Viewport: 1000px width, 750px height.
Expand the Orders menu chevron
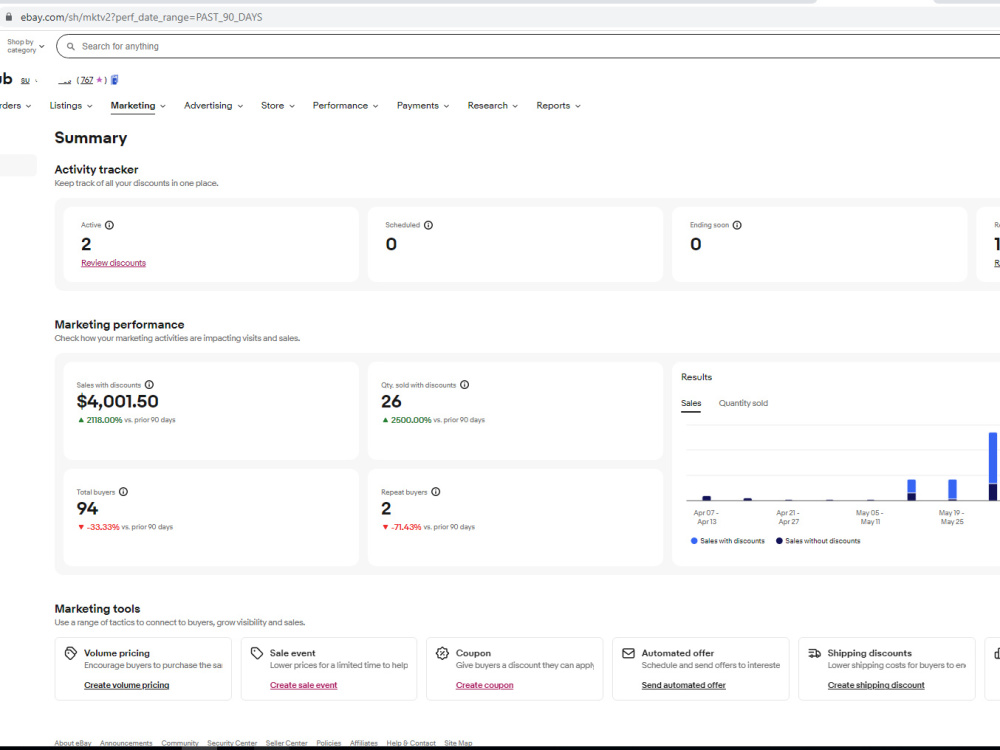pyautogui.click(x=29, y=107)
